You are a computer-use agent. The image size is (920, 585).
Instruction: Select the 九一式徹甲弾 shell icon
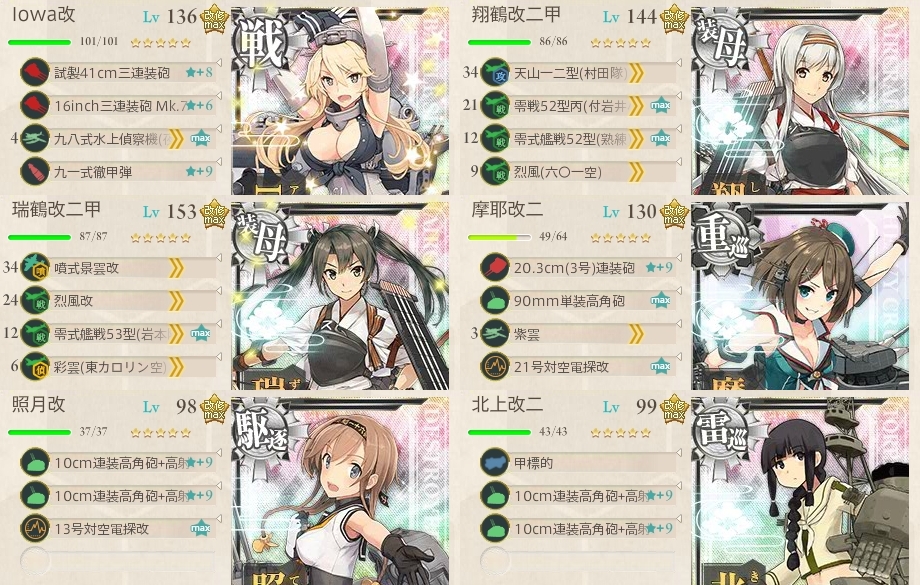pos(35,172)
